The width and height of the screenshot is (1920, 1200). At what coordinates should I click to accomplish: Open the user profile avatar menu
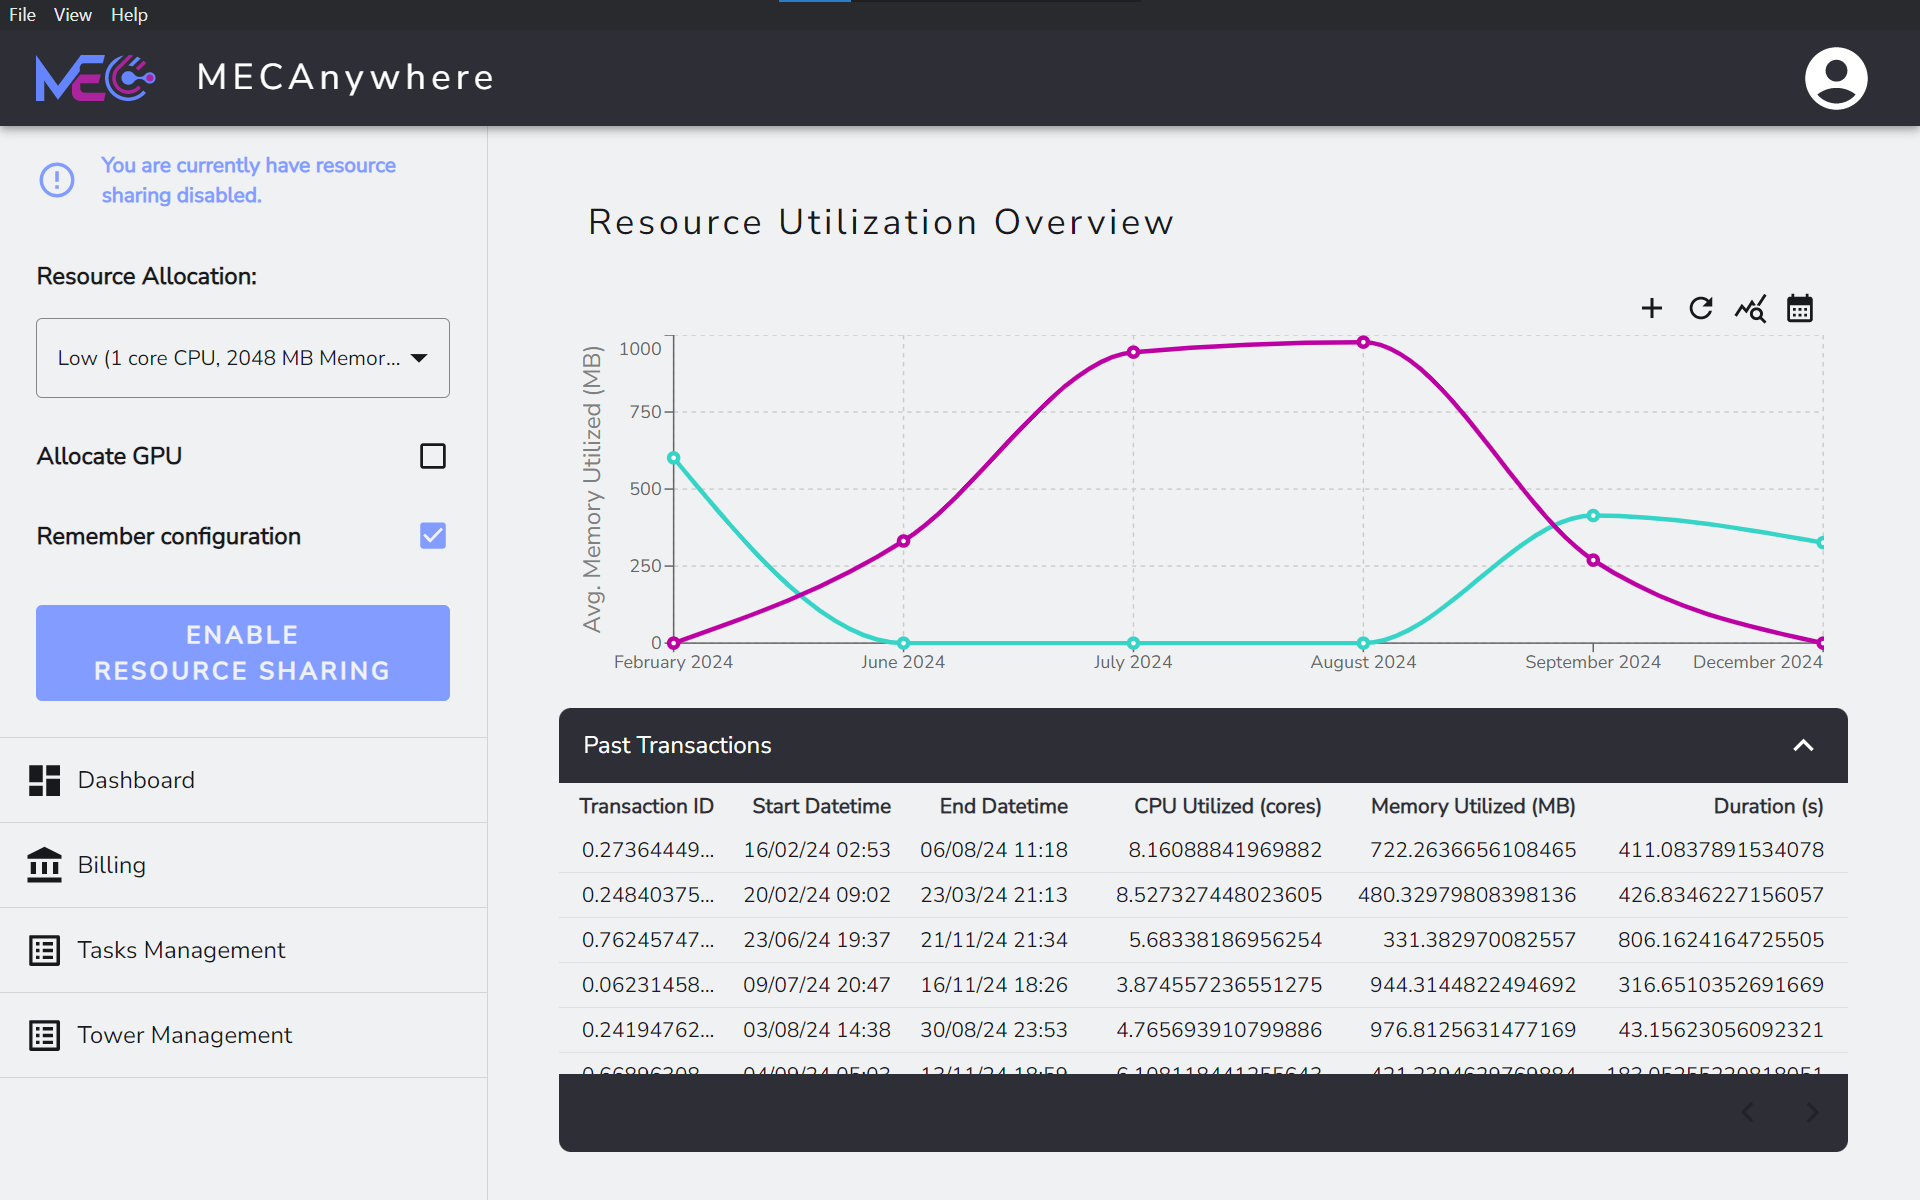1836,78
